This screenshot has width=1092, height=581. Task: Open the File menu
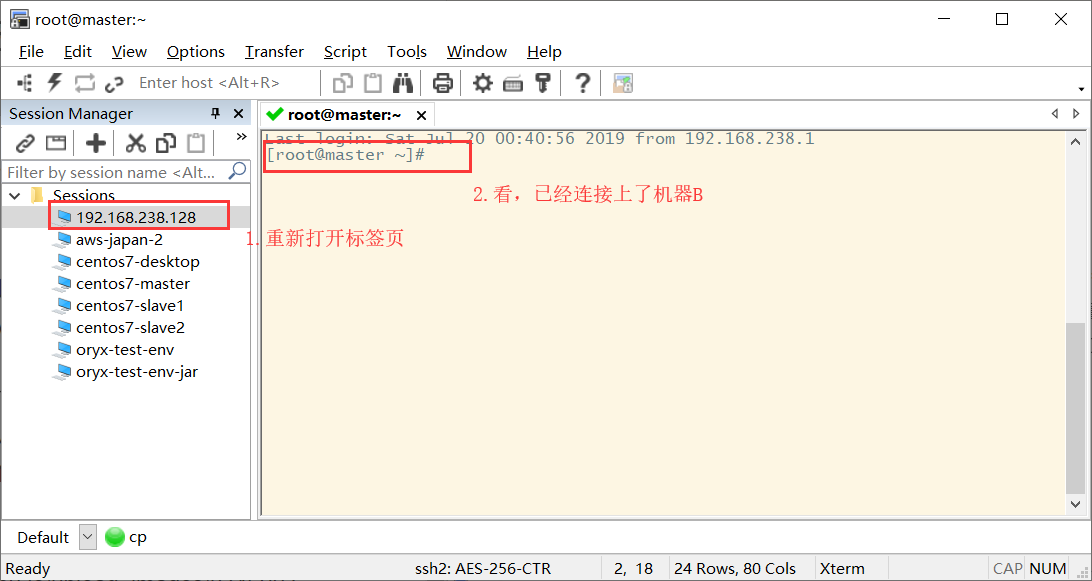coord(31,52)
